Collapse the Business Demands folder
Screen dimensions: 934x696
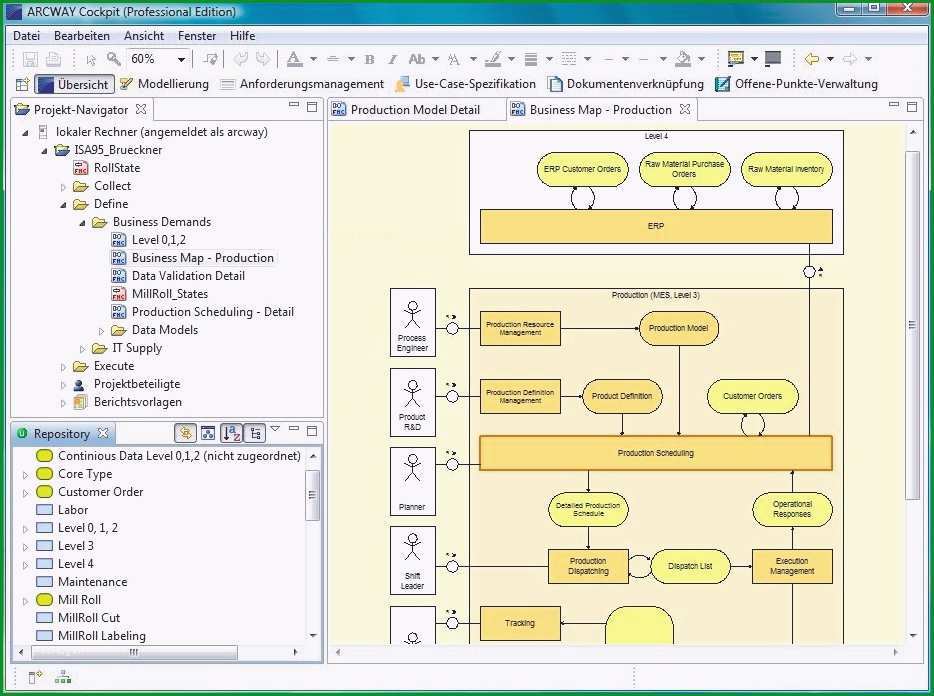click(x=82, y=223)
